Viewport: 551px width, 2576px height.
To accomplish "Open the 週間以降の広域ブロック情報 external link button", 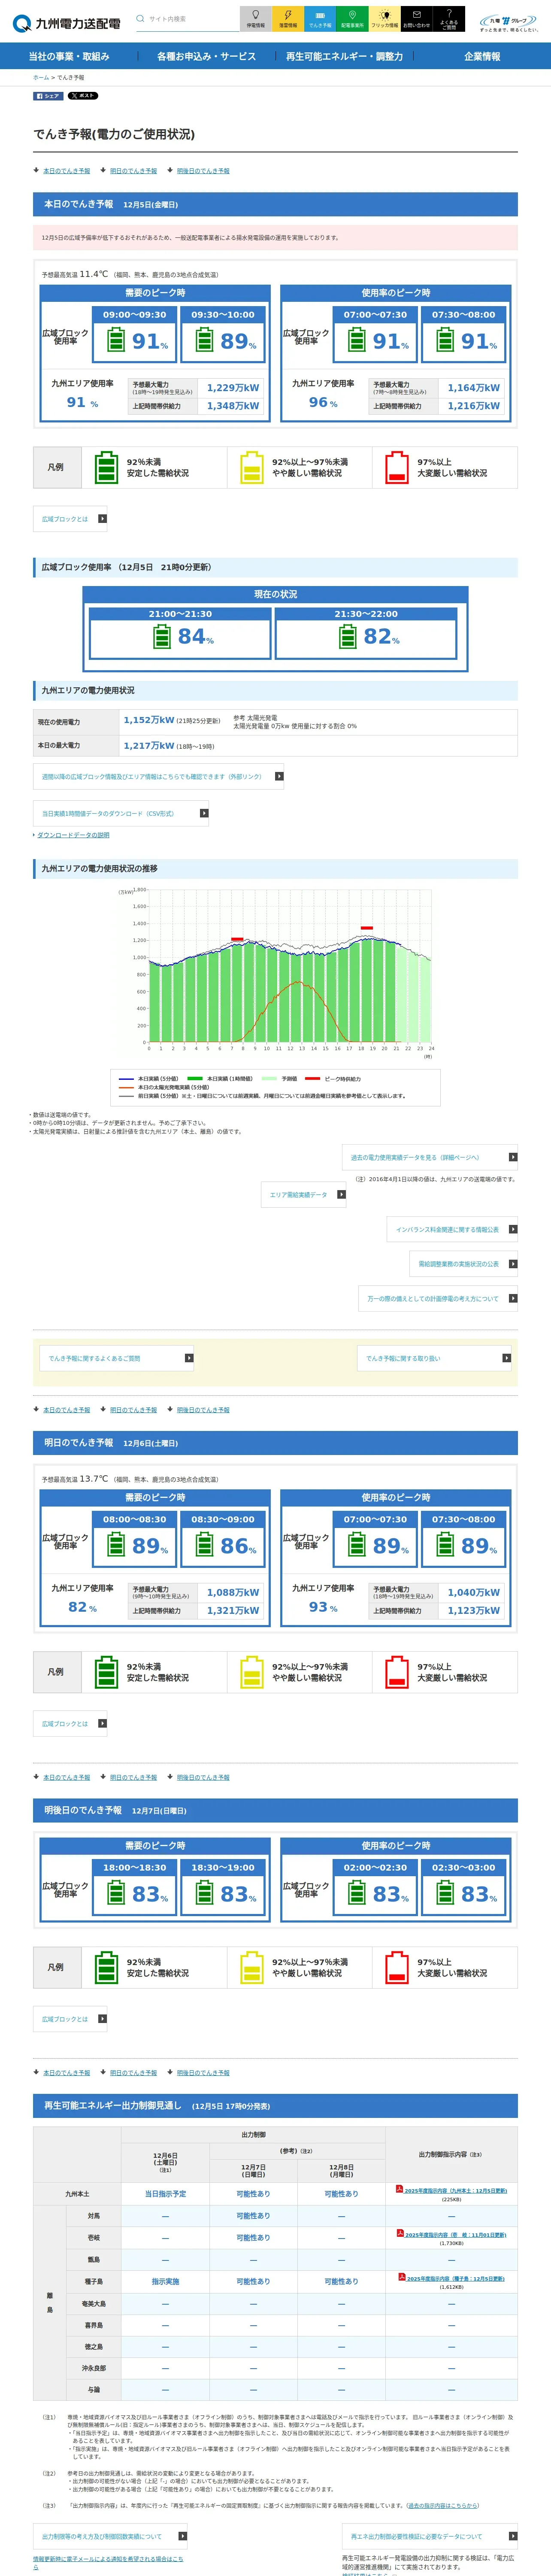I will tap(158, 776).
